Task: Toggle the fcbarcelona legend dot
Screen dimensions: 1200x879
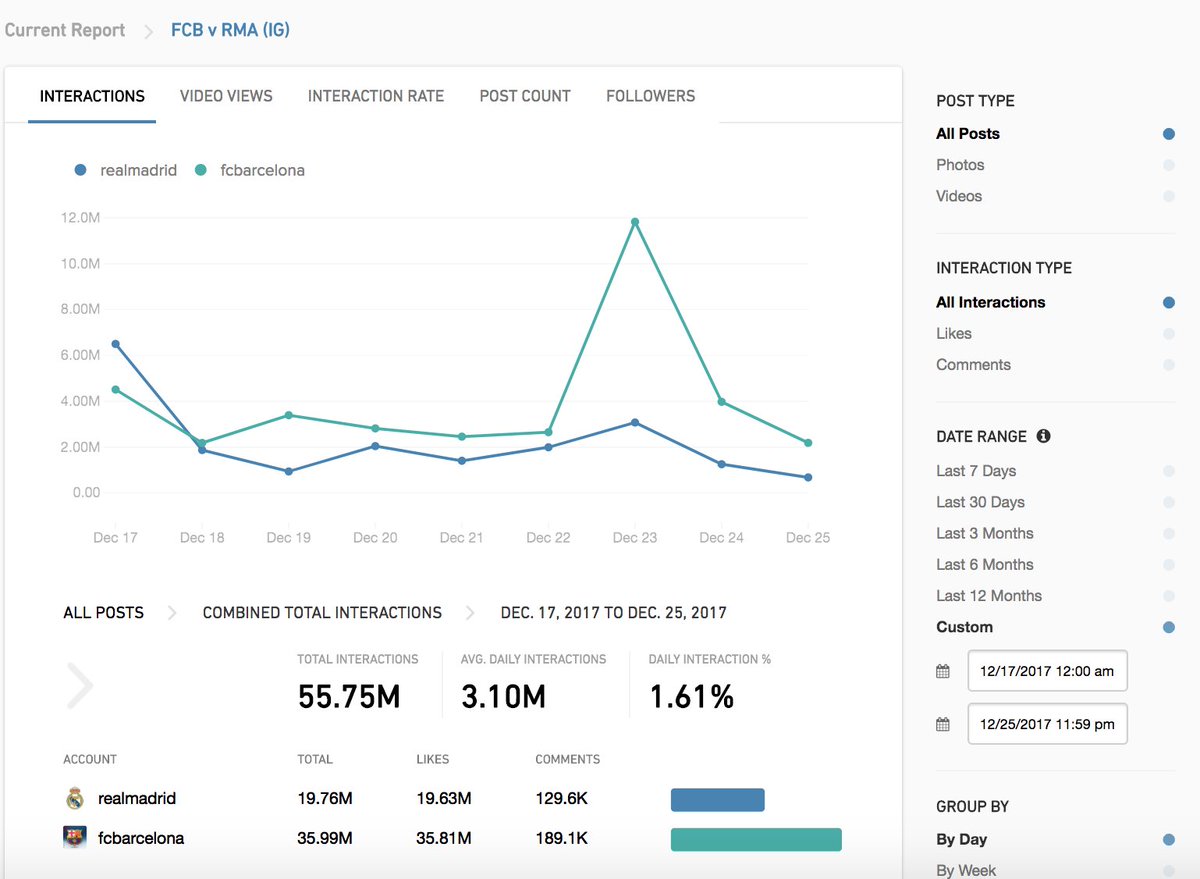Action: tap(201, 171)
